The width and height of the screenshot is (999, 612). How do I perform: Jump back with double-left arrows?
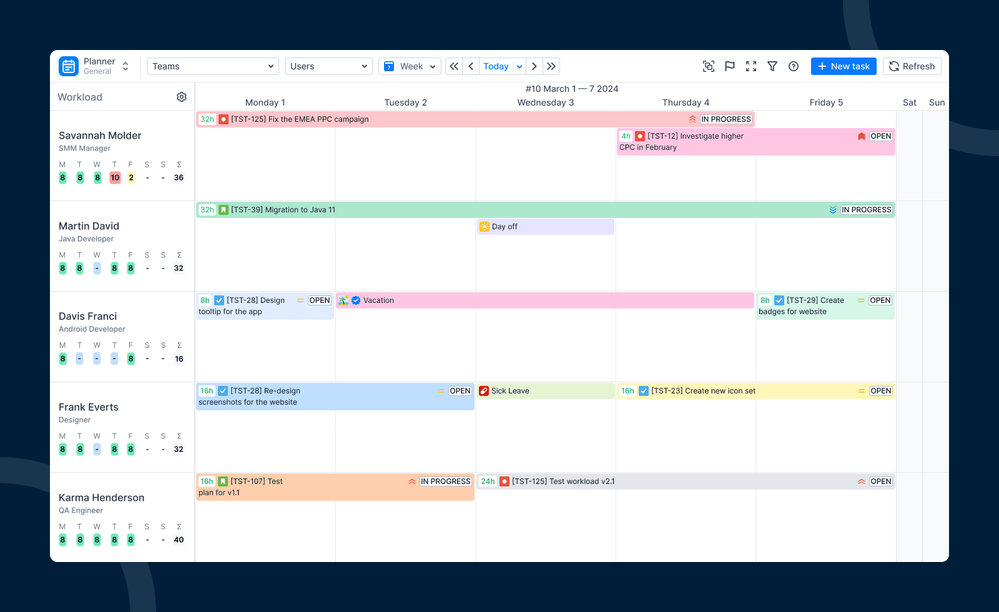pos(454,66)
